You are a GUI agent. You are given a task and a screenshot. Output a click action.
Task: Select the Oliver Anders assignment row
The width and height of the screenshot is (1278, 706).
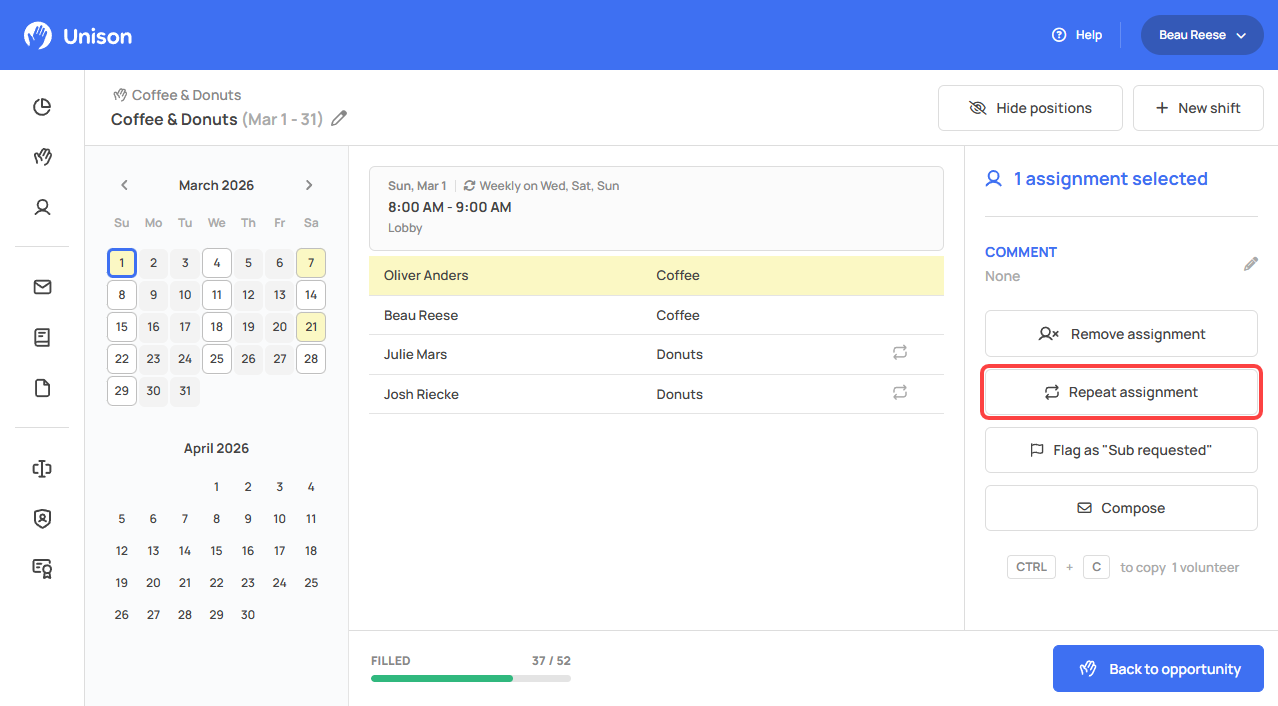[656, 275]
